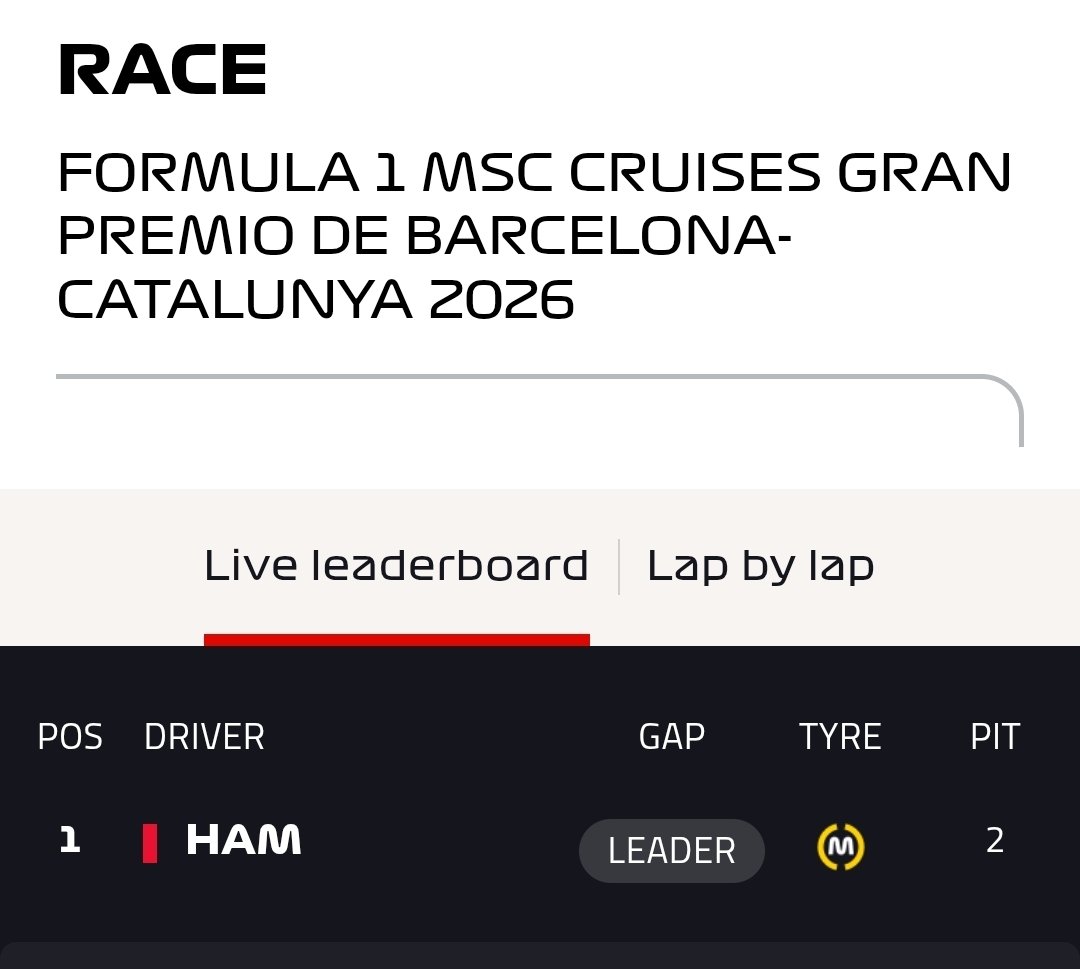Click the PIT column header

click(995, 737)
